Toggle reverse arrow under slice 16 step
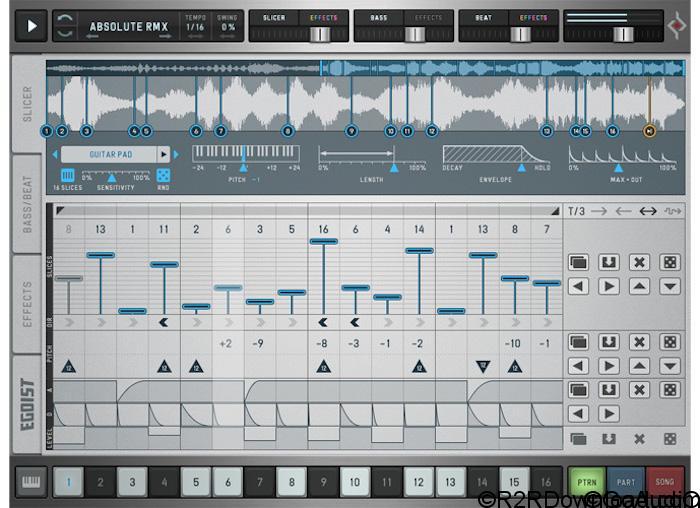Image resolution: width=700 pixels, height=508 pixels. 323,322
